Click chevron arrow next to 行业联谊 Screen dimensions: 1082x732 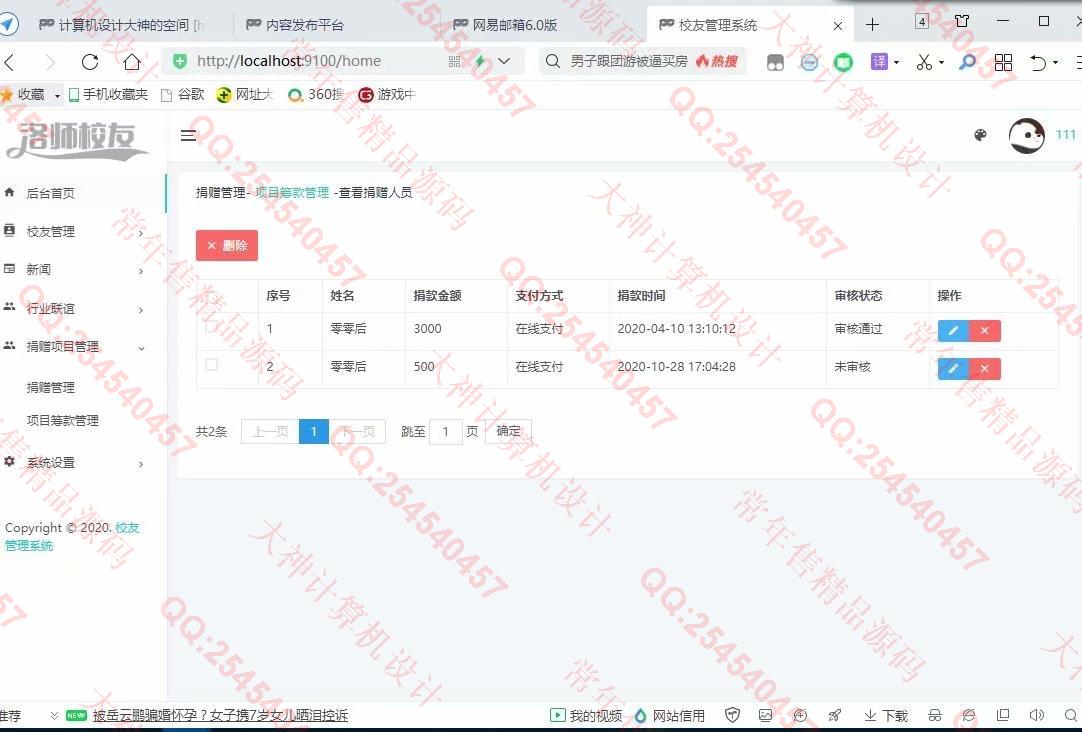pos(141,310)
